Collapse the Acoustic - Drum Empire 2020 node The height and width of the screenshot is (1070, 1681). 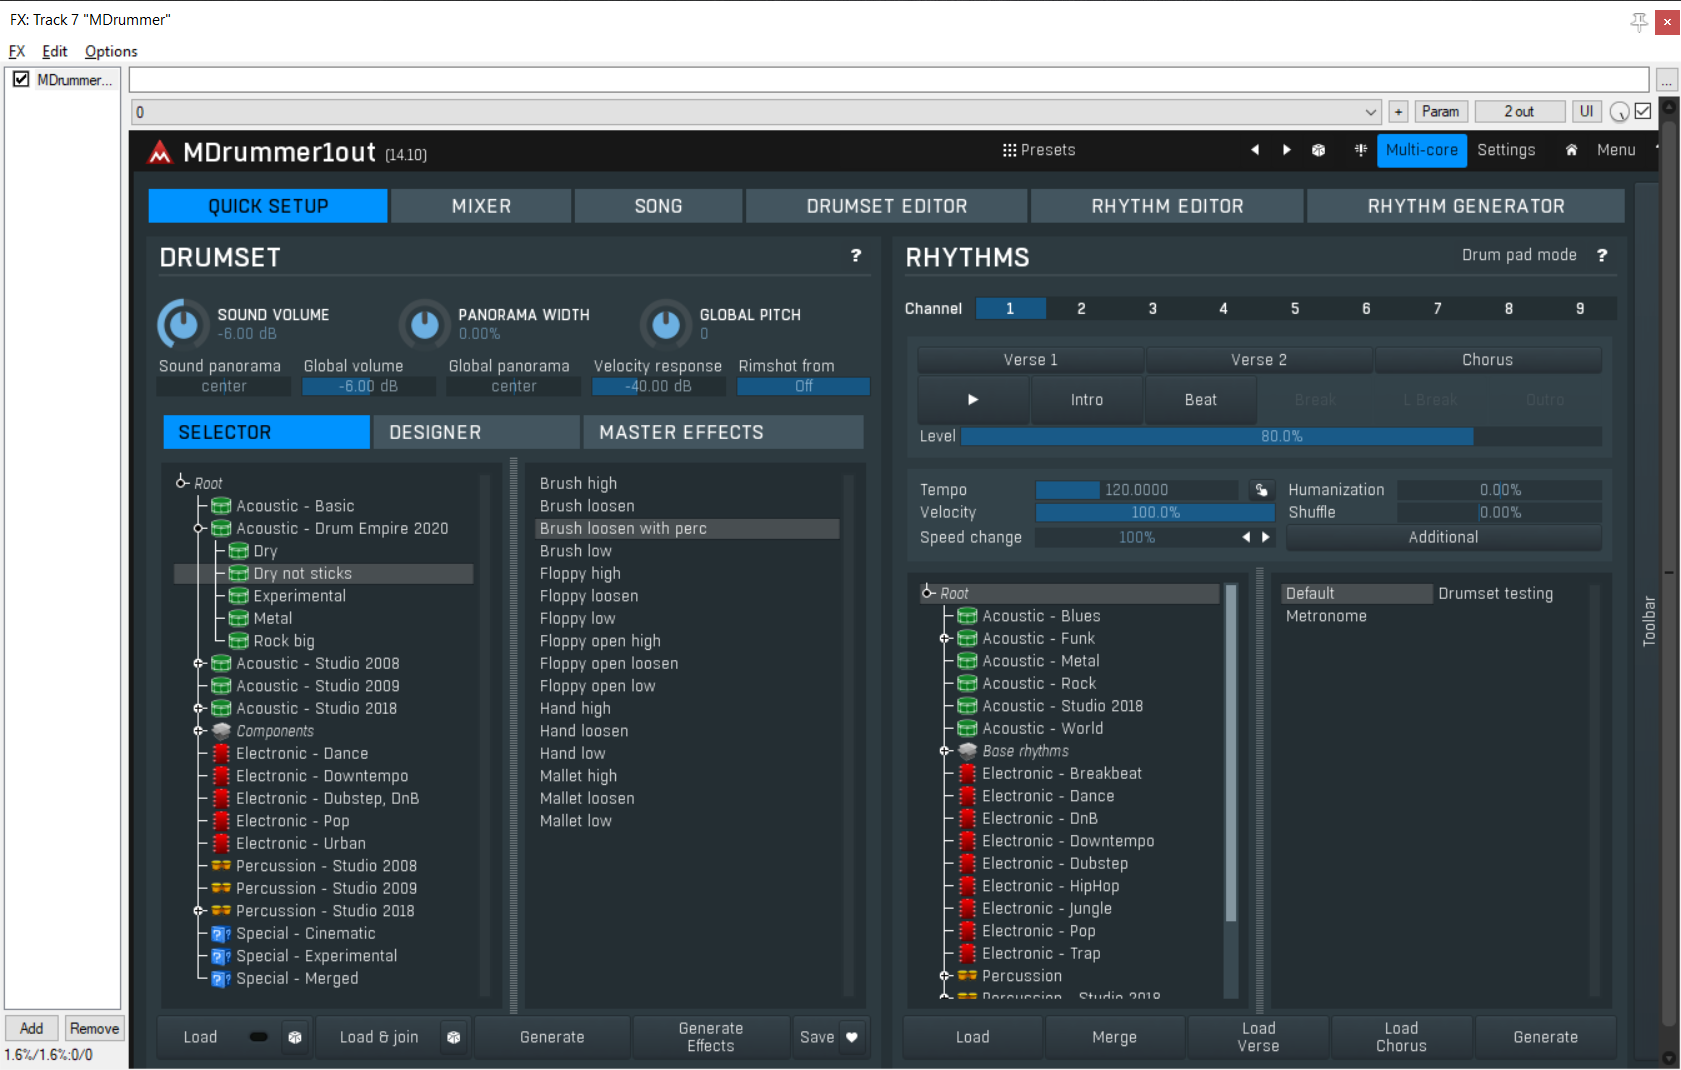coord(199,528)
